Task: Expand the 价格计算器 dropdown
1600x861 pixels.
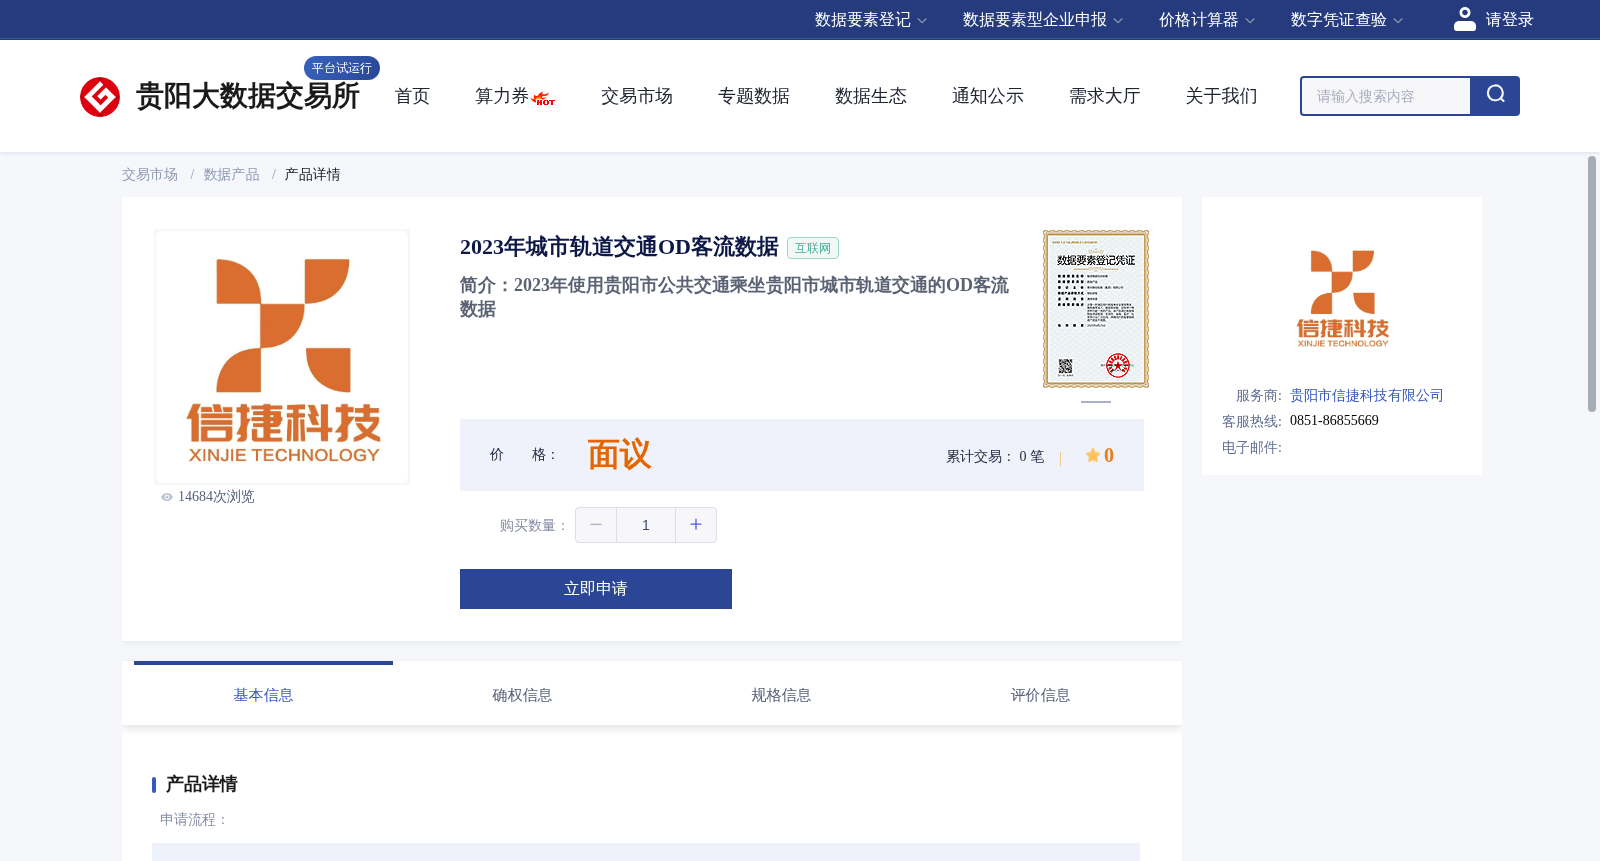Action: pos(1207,20)
